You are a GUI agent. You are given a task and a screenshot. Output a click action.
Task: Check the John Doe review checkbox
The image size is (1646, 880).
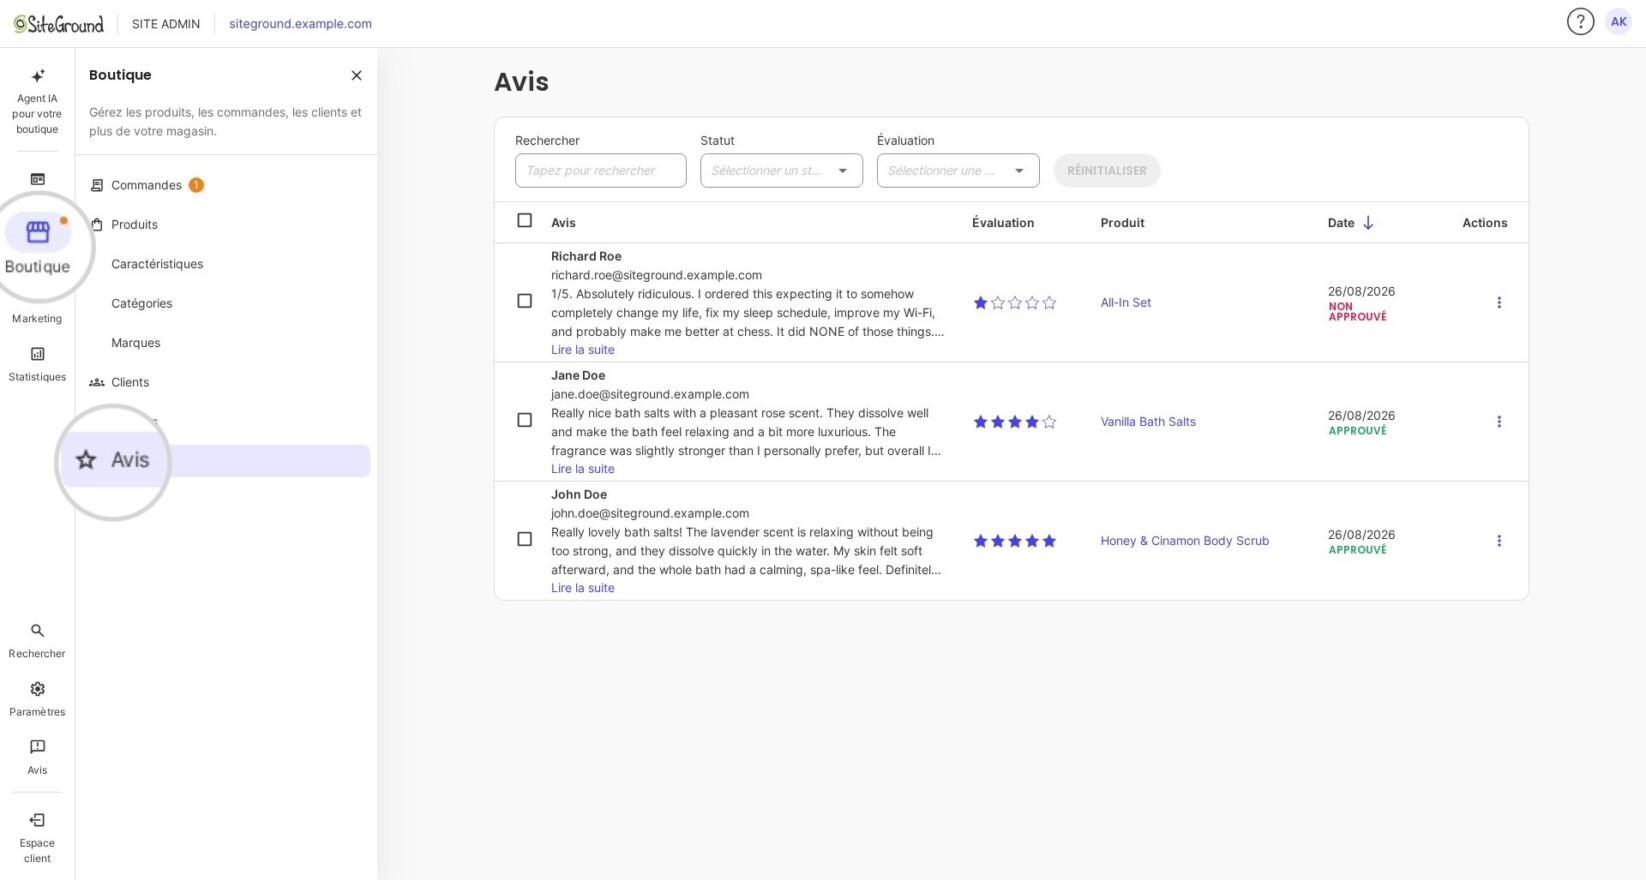[524, 539]
